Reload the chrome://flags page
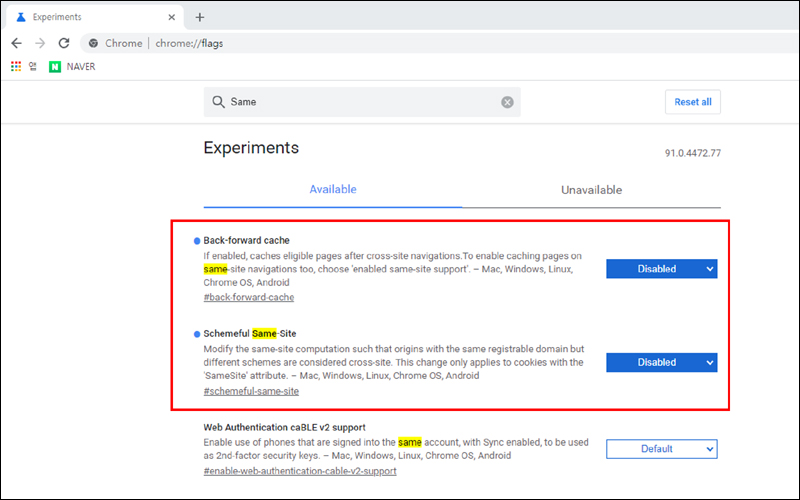This screenshot has height=500, width=800. point(64,43)
